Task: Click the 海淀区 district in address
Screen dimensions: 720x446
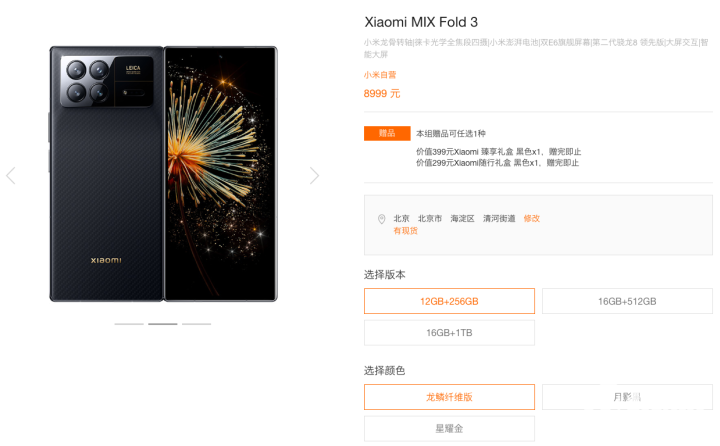Action: coord(462,219)
